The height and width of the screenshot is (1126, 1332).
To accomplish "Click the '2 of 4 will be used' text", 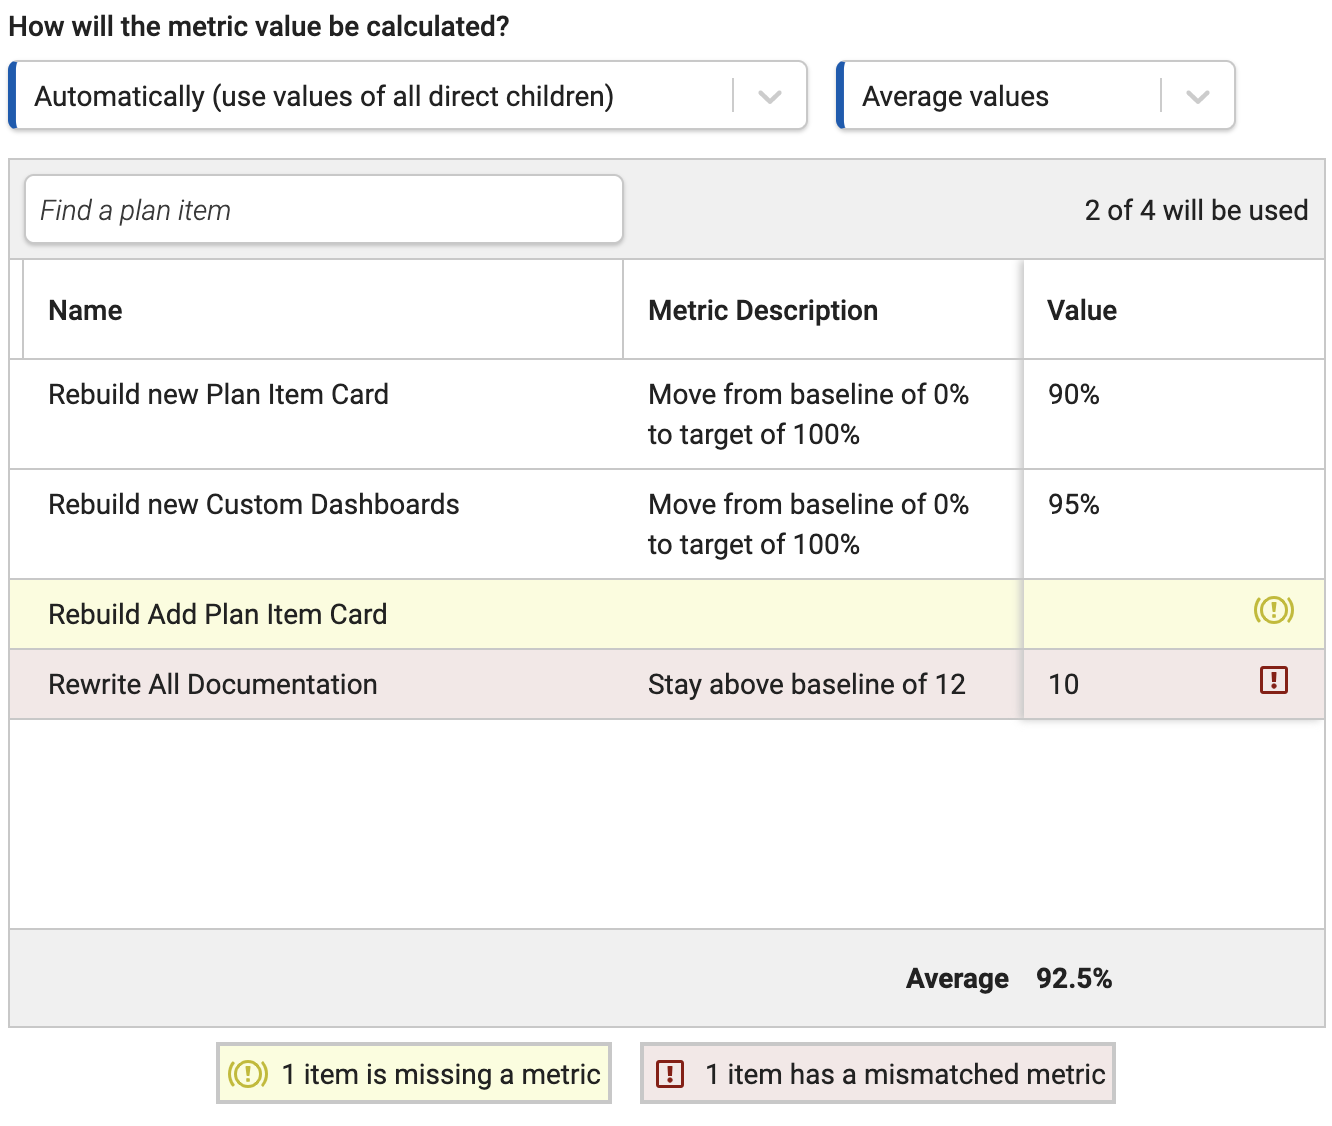I will (1196, 210).
